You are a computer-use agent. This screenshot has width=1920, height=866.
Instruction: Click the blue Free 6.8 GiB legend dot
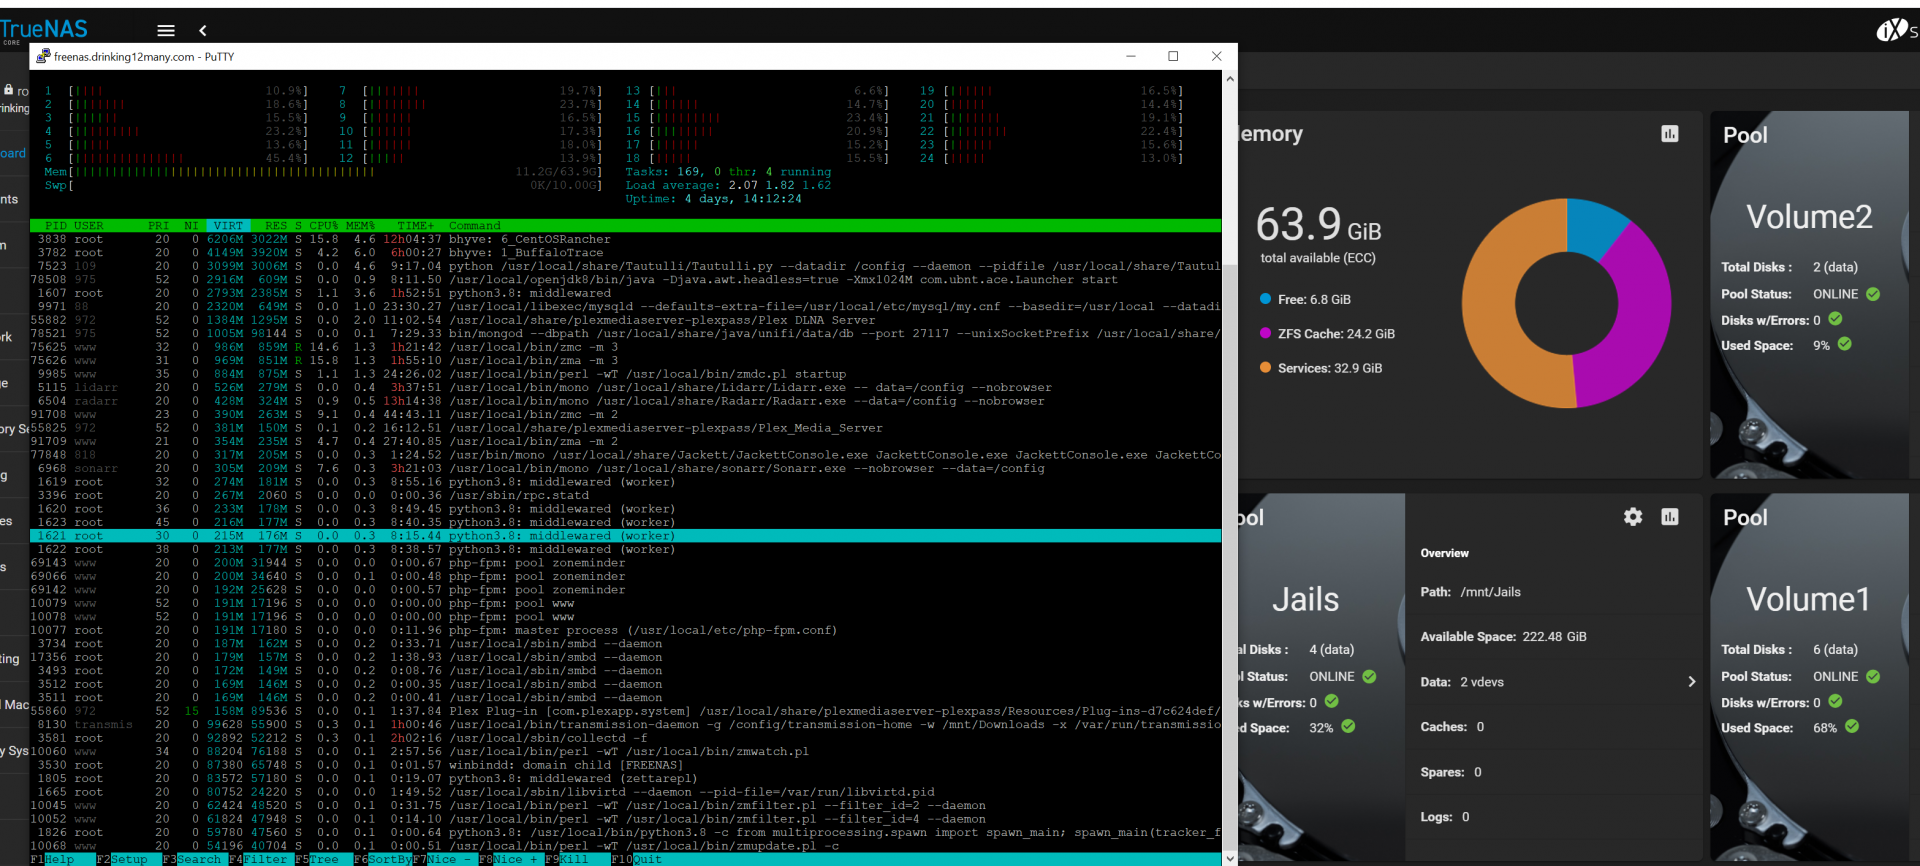pyautogui.click(x=1266, y=299)
